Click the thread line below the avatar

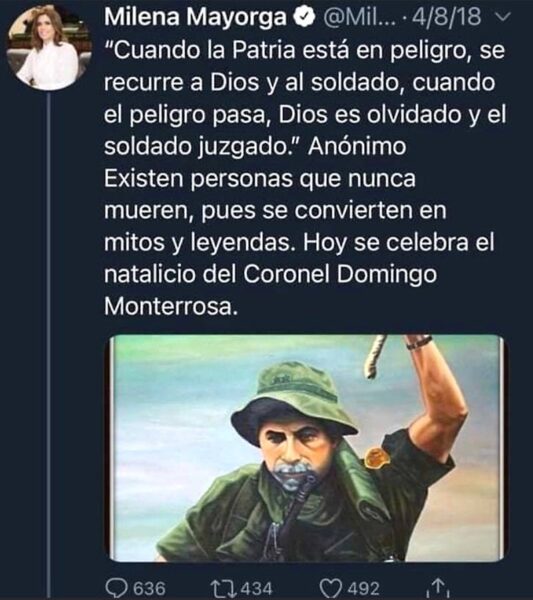click(49, 344)
